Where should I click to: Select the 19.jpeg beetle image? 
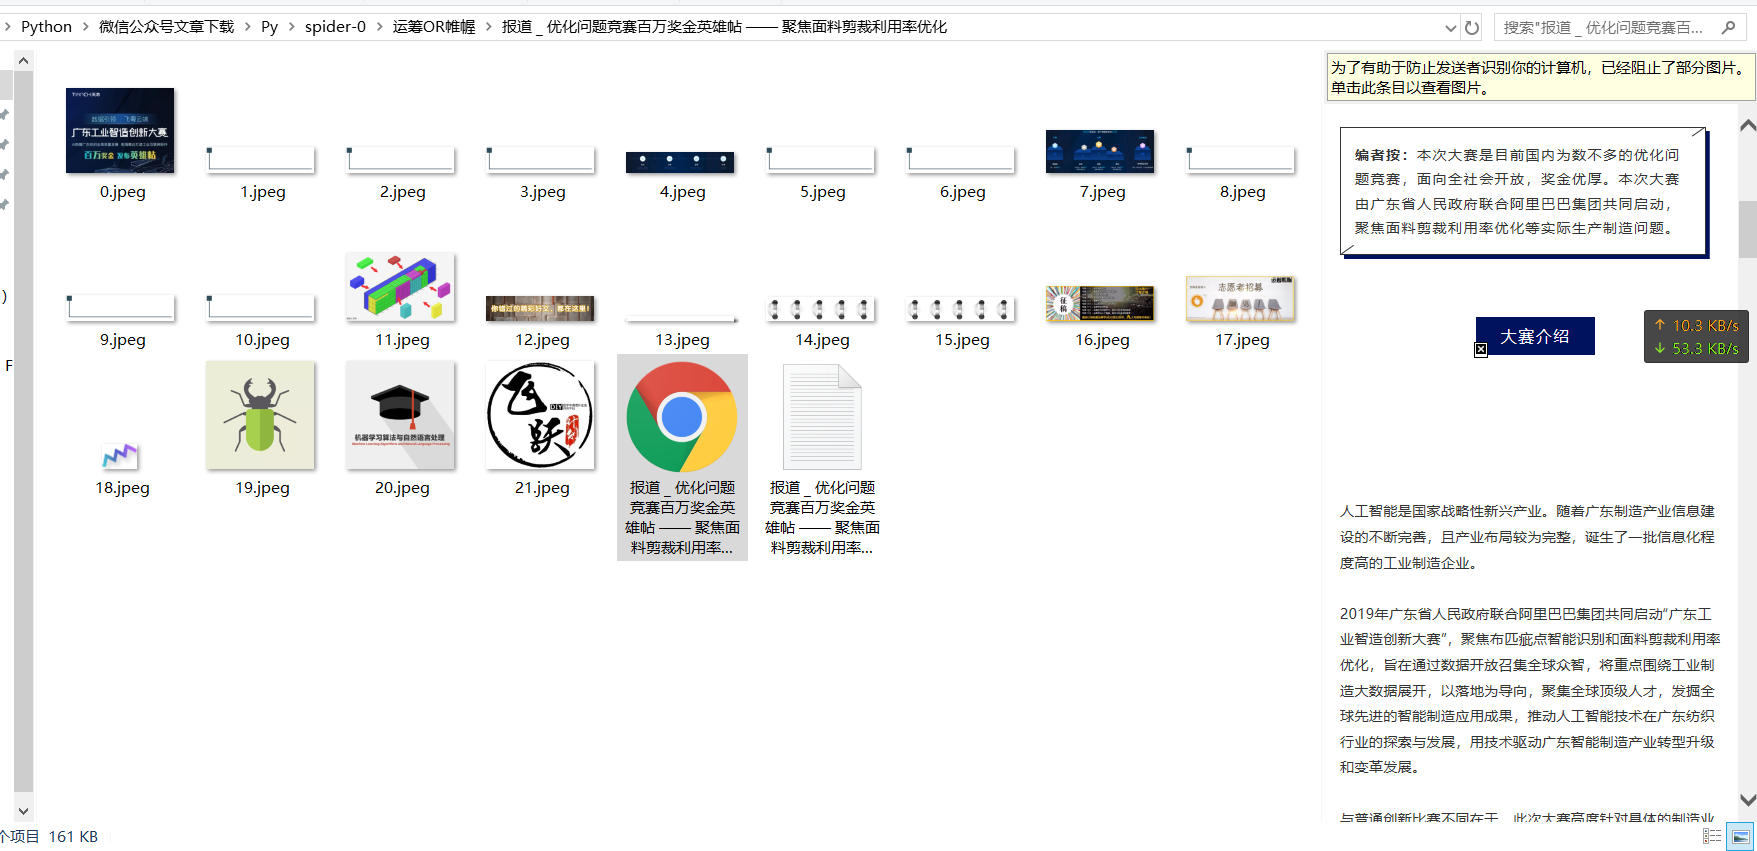[x=260, y=415]
